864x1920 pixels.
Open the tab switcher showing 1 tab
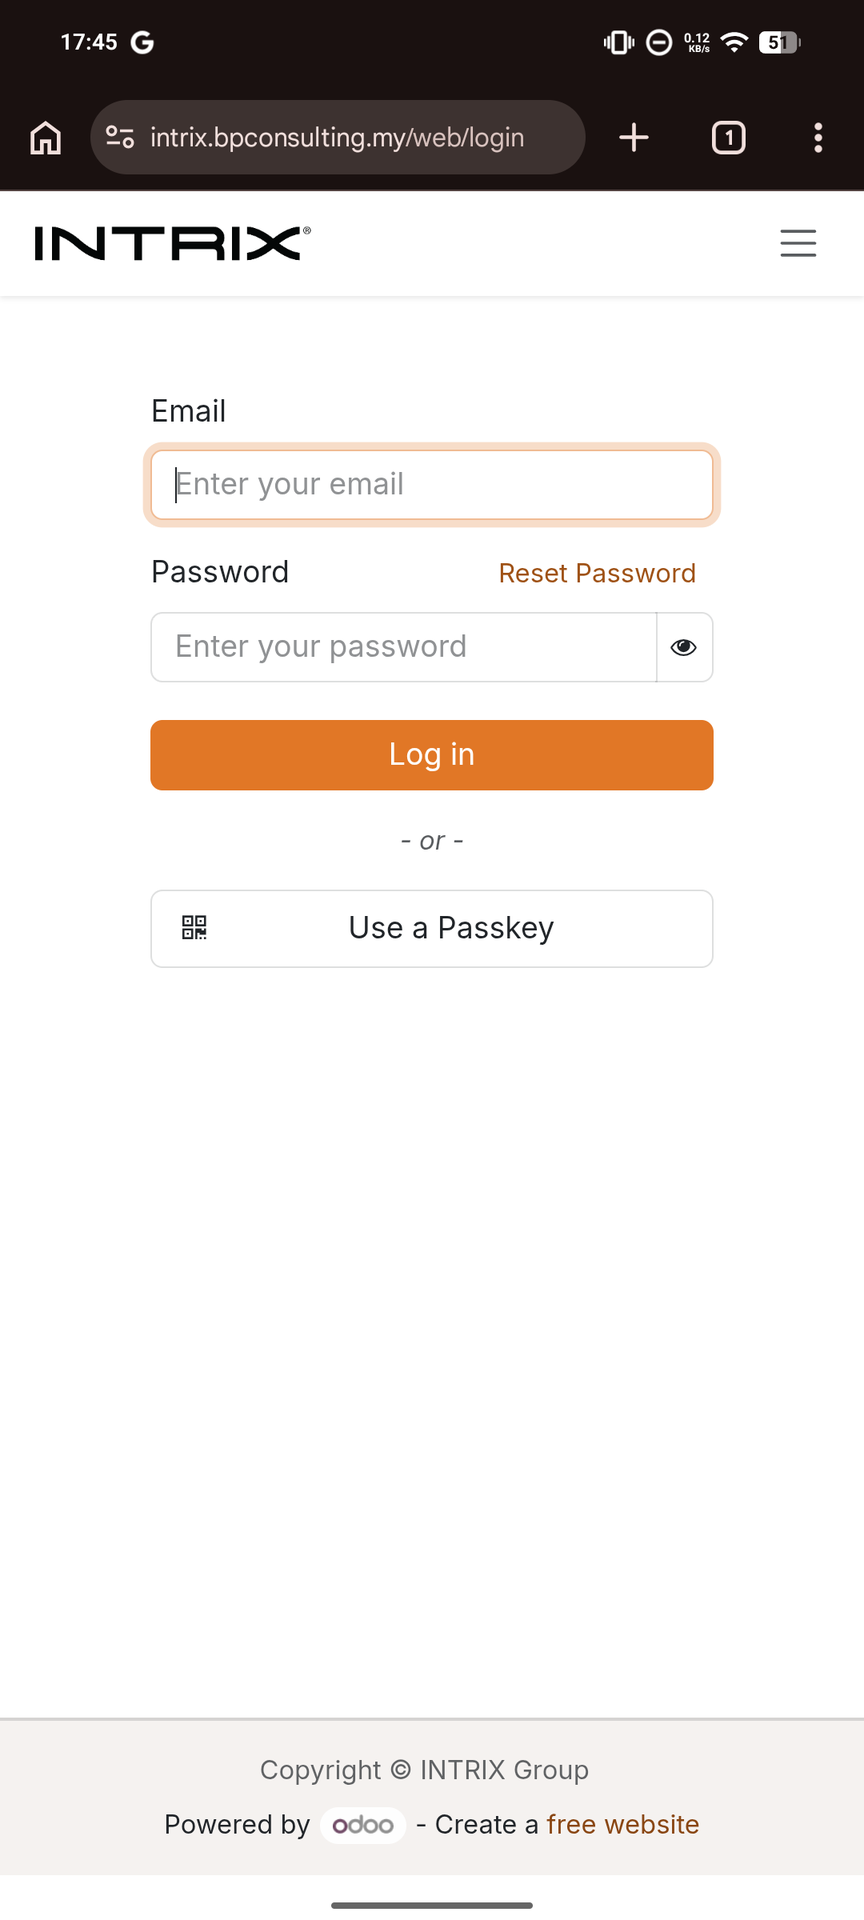click(728, 138)
